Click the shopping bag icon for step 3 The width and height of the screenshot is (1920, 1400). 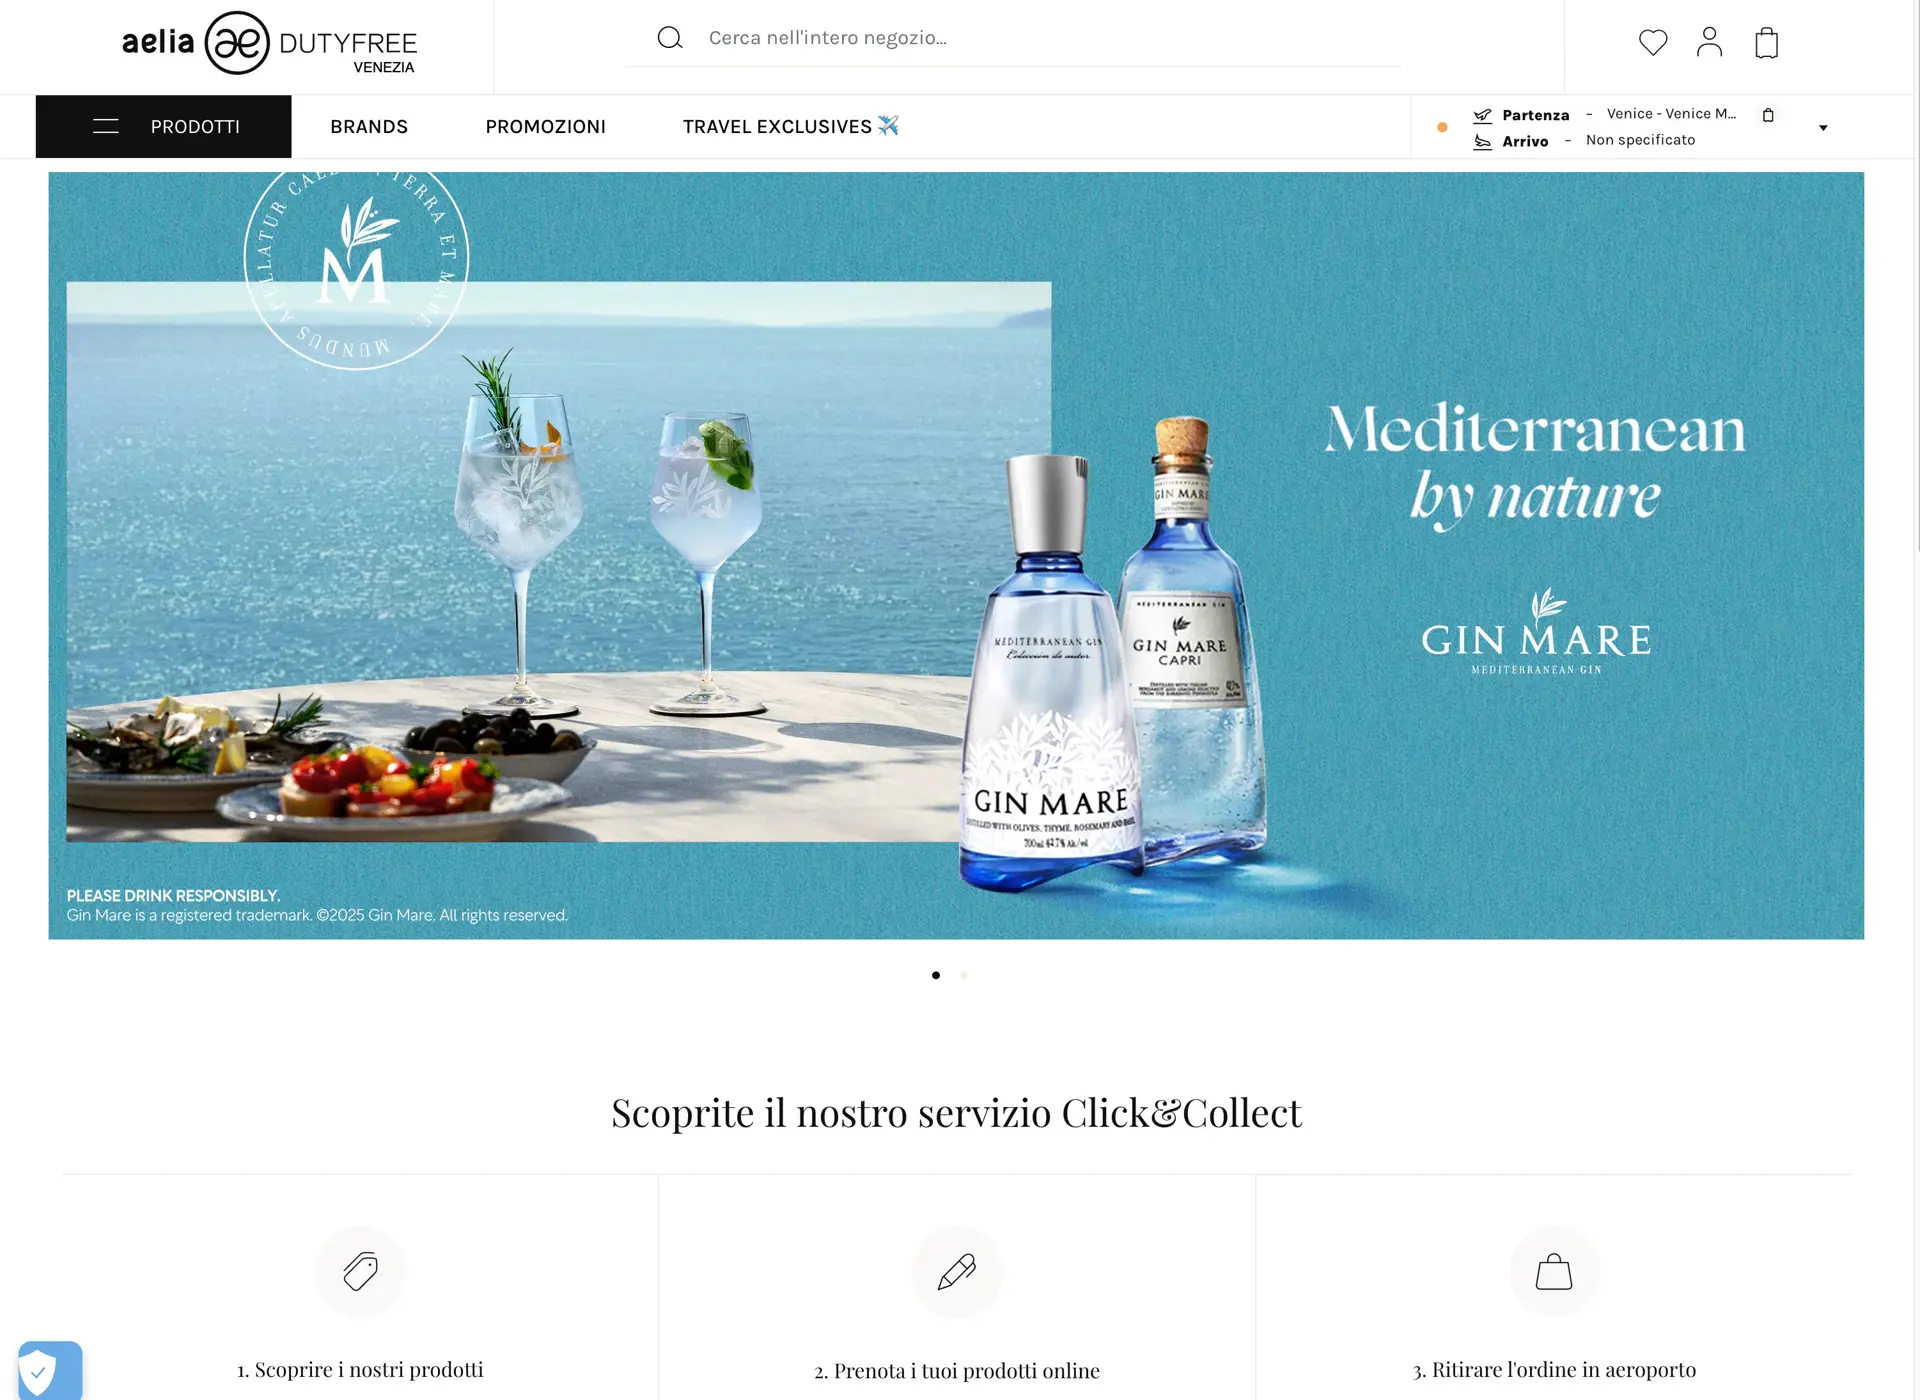[1554, 1271]
